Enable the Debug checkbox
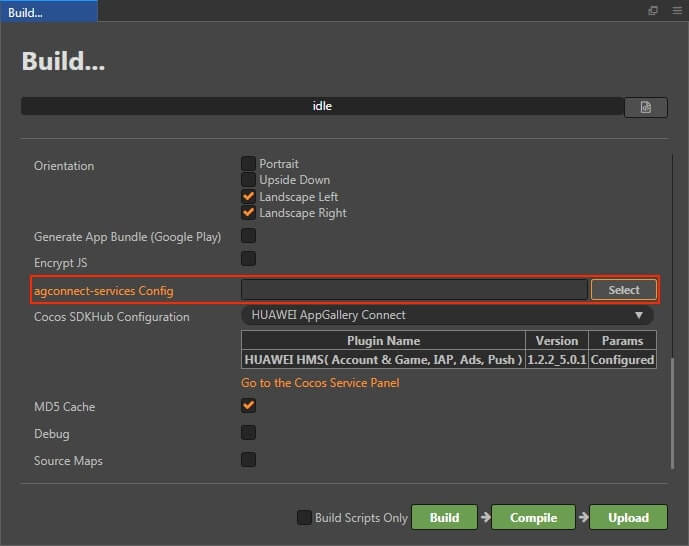Image resolution: width=689 pixels, height=546 pixels. (x=248, y=433)
